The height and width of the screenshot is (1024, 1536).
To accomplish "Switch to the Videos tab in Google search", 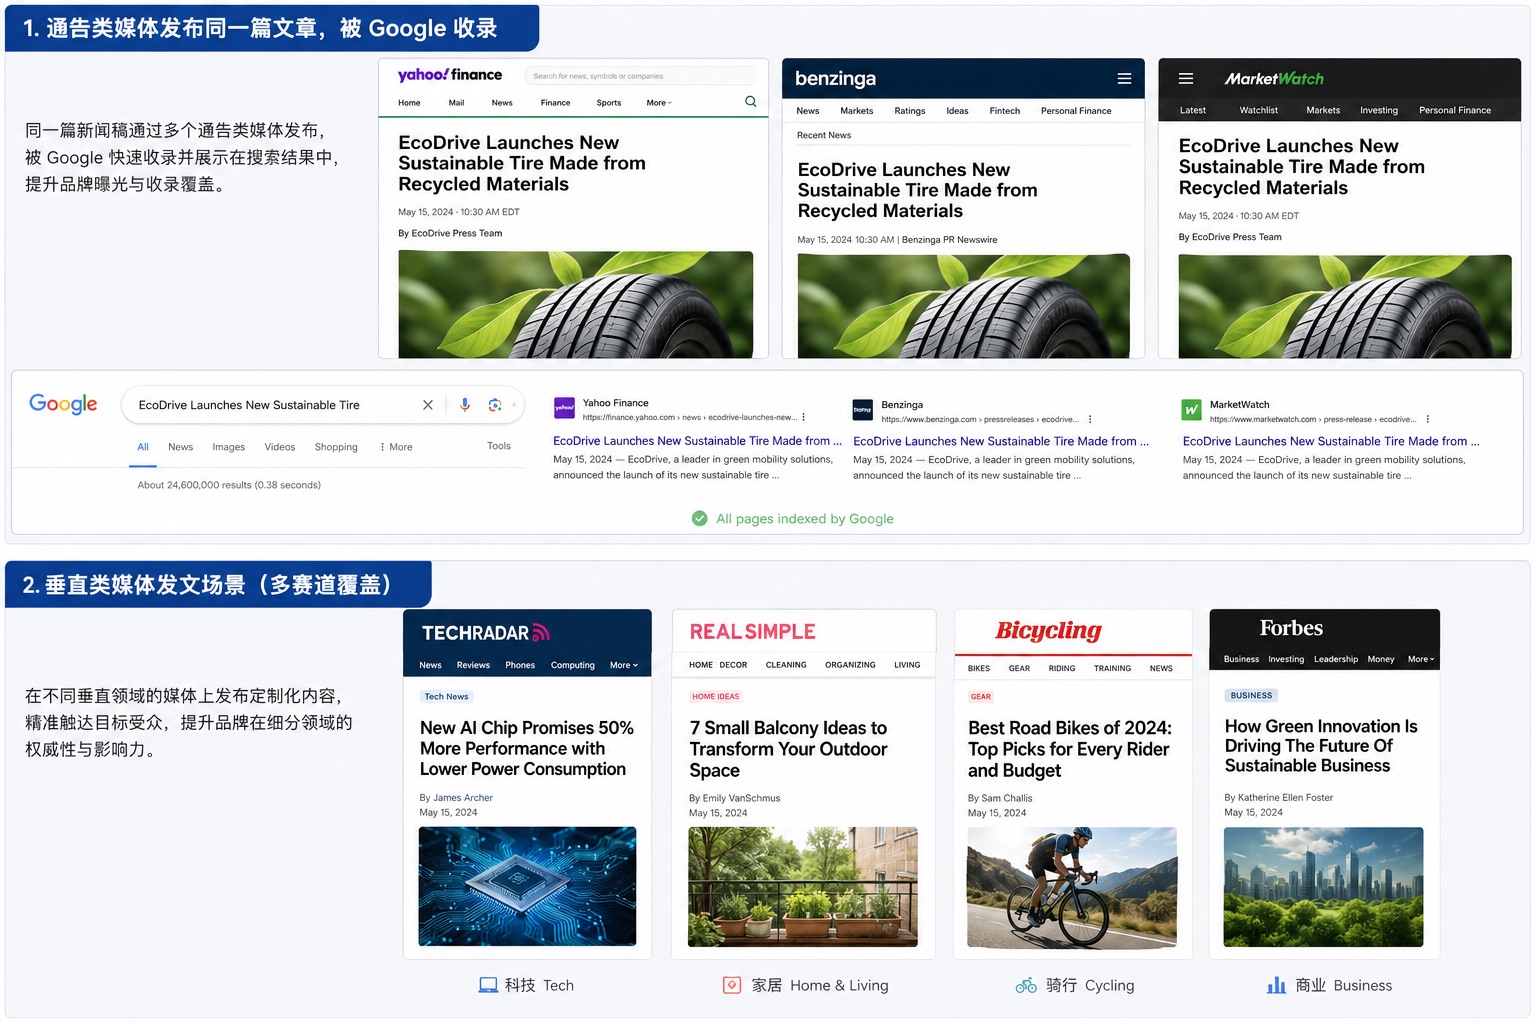I will click(280, 447).
